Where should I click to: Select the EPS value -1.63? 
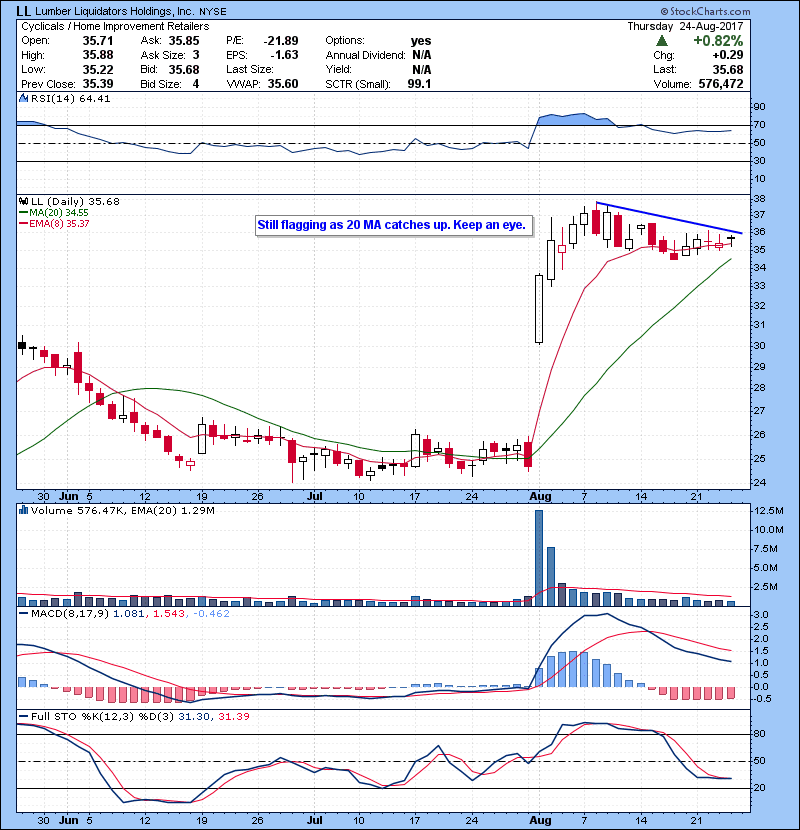tap(284, 55)
